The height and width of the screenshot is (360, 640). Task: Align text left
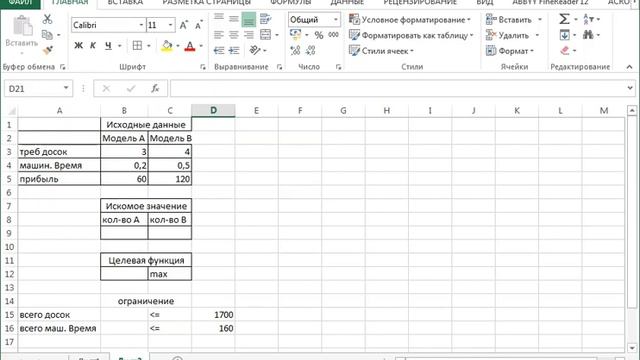(219, 35)
